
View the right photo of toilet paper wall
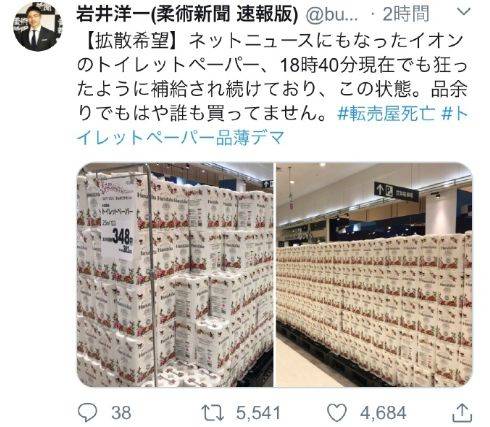[374, 275]
